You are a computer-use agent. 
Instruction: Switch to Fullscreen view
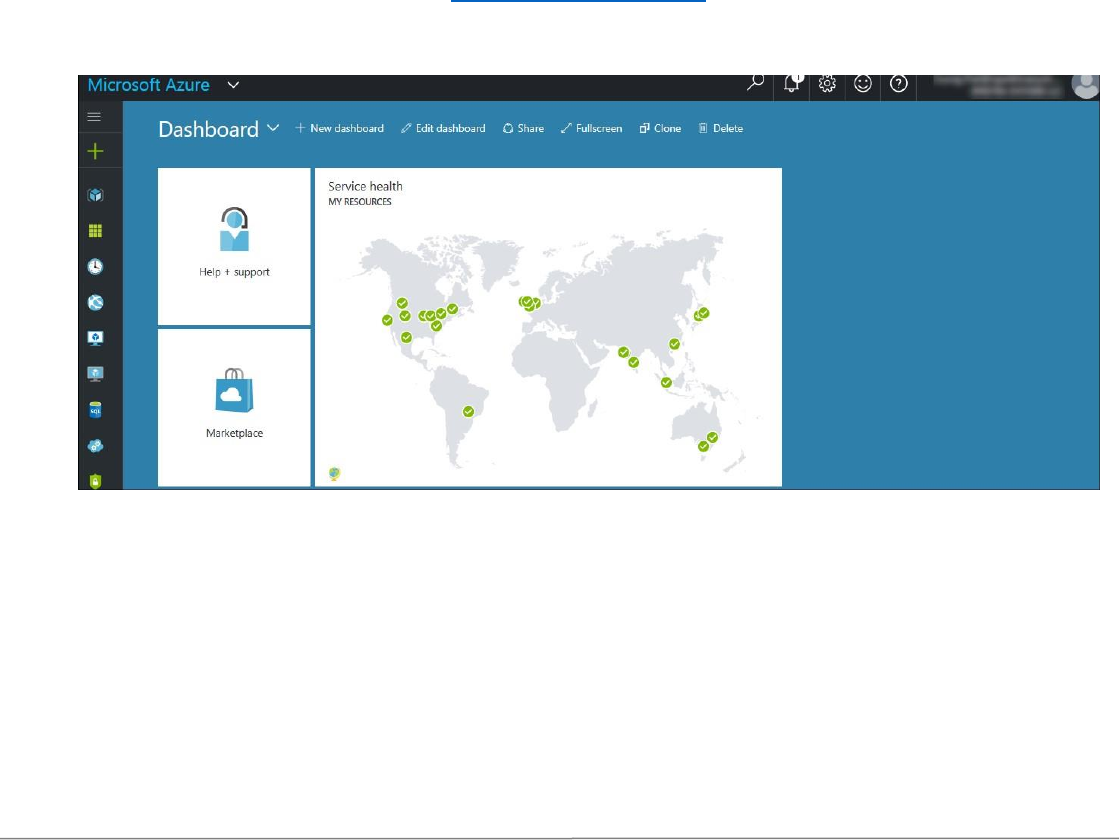click(591, 129)
